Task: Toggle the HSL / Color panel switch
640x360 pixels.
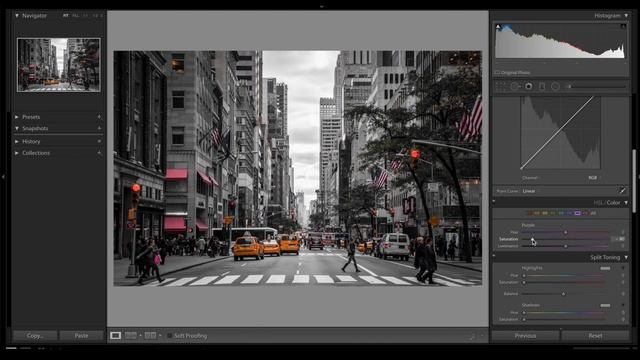Action: coord(494,202)
